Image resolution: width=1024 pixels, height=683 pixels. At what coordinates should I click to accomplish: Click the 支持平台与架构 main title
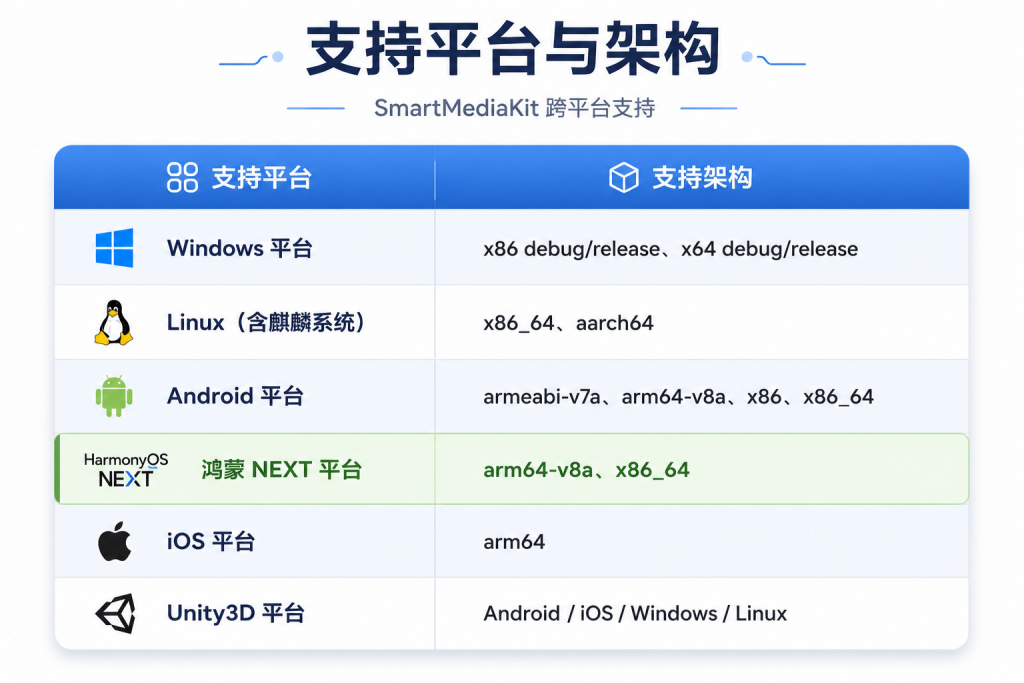point(513,48)
